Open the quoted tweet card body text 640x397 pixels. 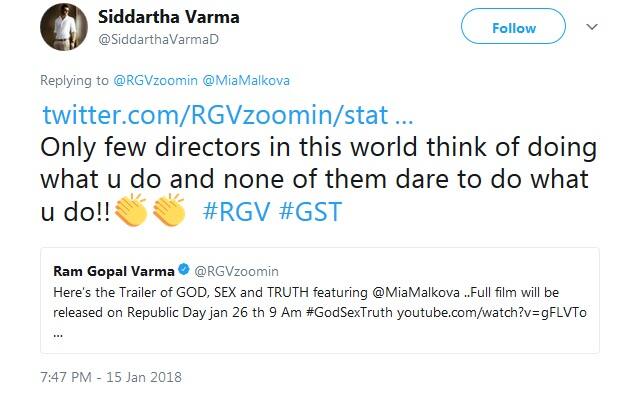point(320,313)
